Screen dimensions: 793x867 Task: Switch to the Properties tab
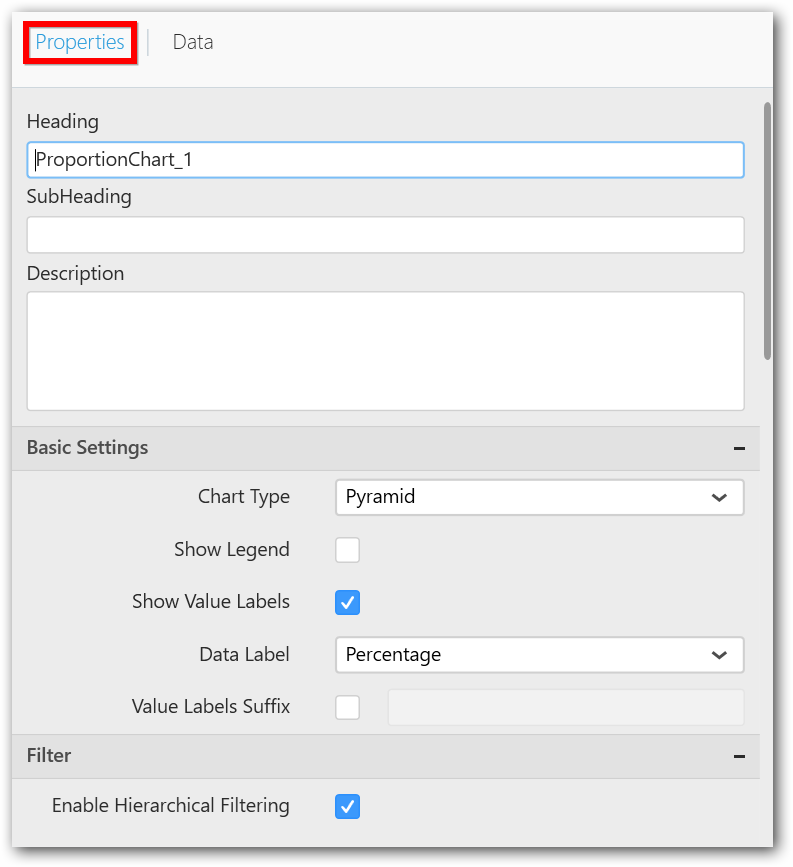tap(80, 42)
